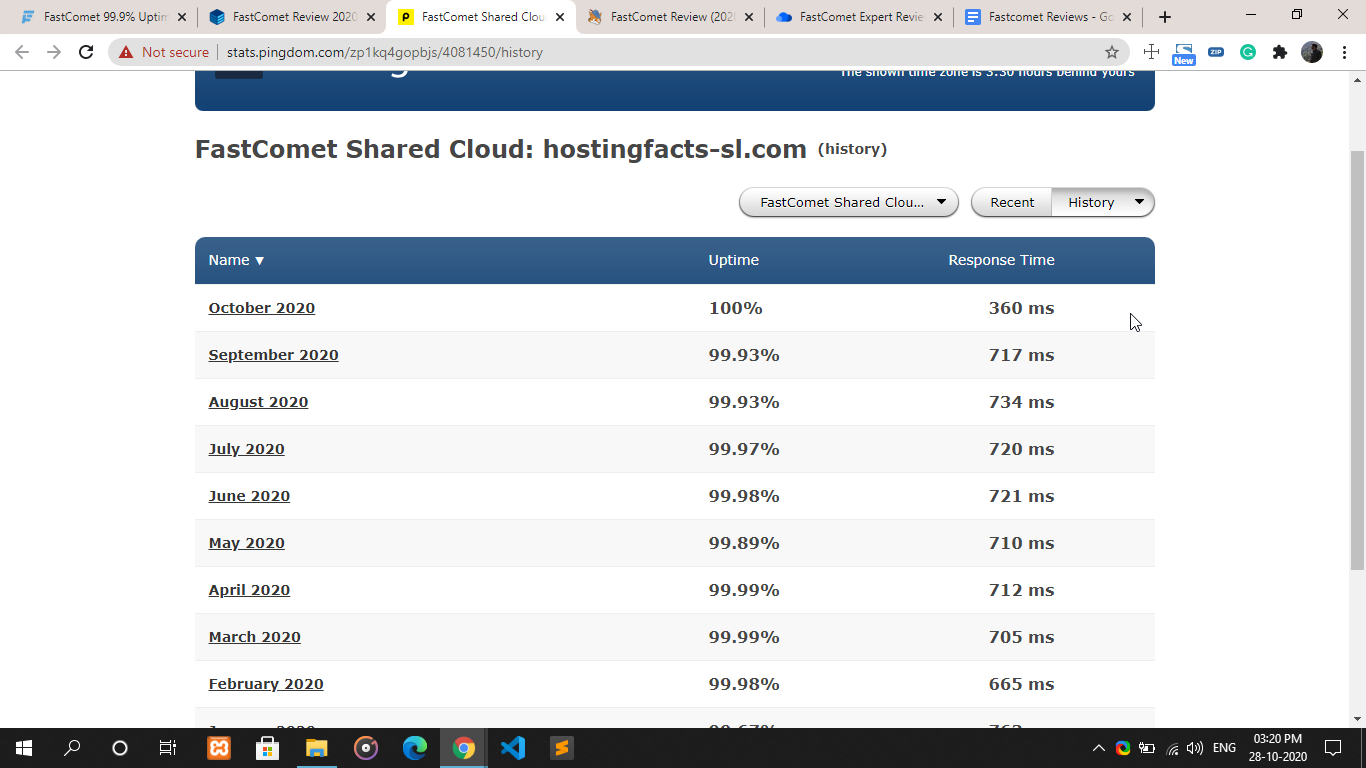Open Sublime Text from the taskbar

tap(562, 748)
